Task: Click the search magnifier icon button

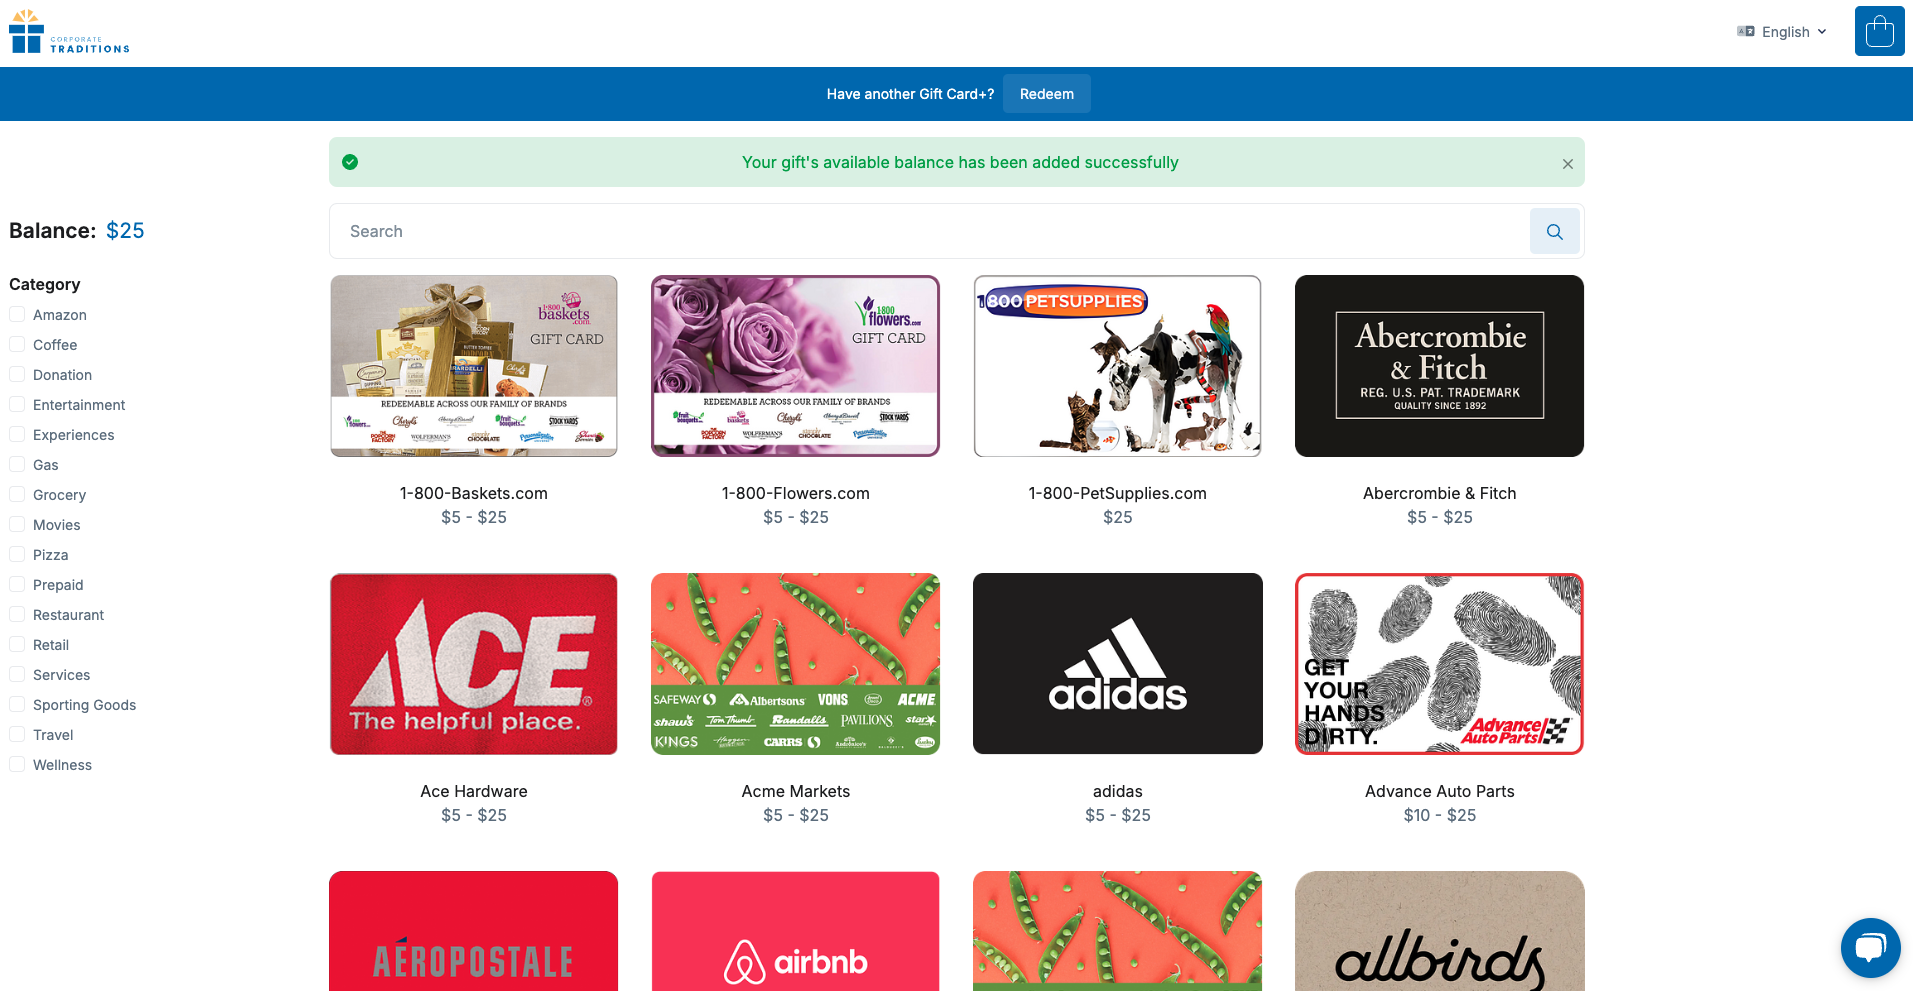Action: pos(1554,231)
